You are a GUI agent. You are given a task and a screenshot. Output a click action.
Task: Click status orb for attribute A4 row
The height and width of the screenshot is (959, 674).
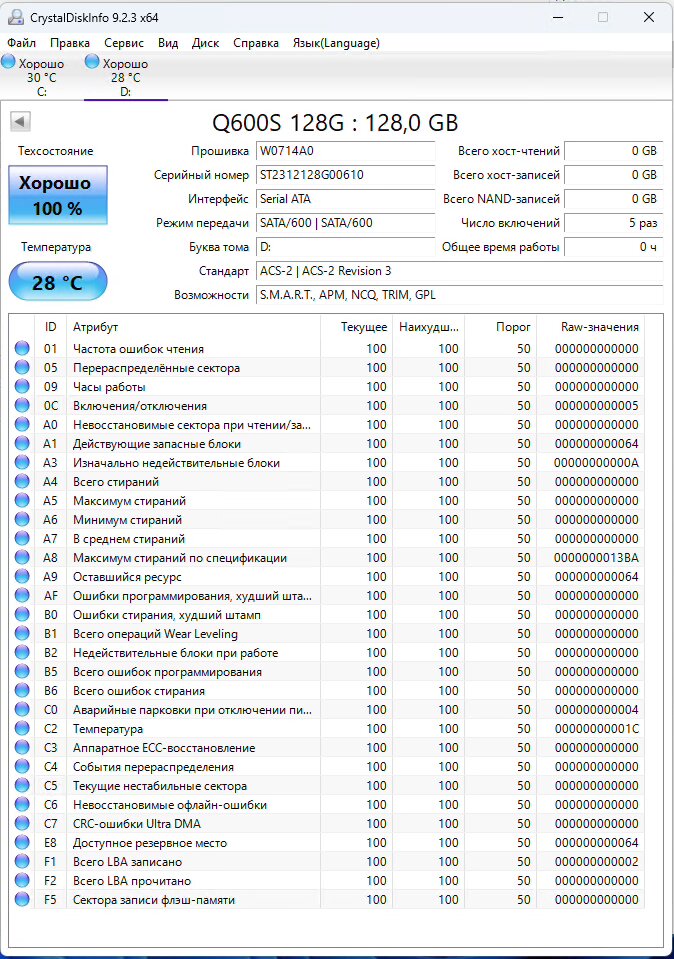[x=22, y=481]
